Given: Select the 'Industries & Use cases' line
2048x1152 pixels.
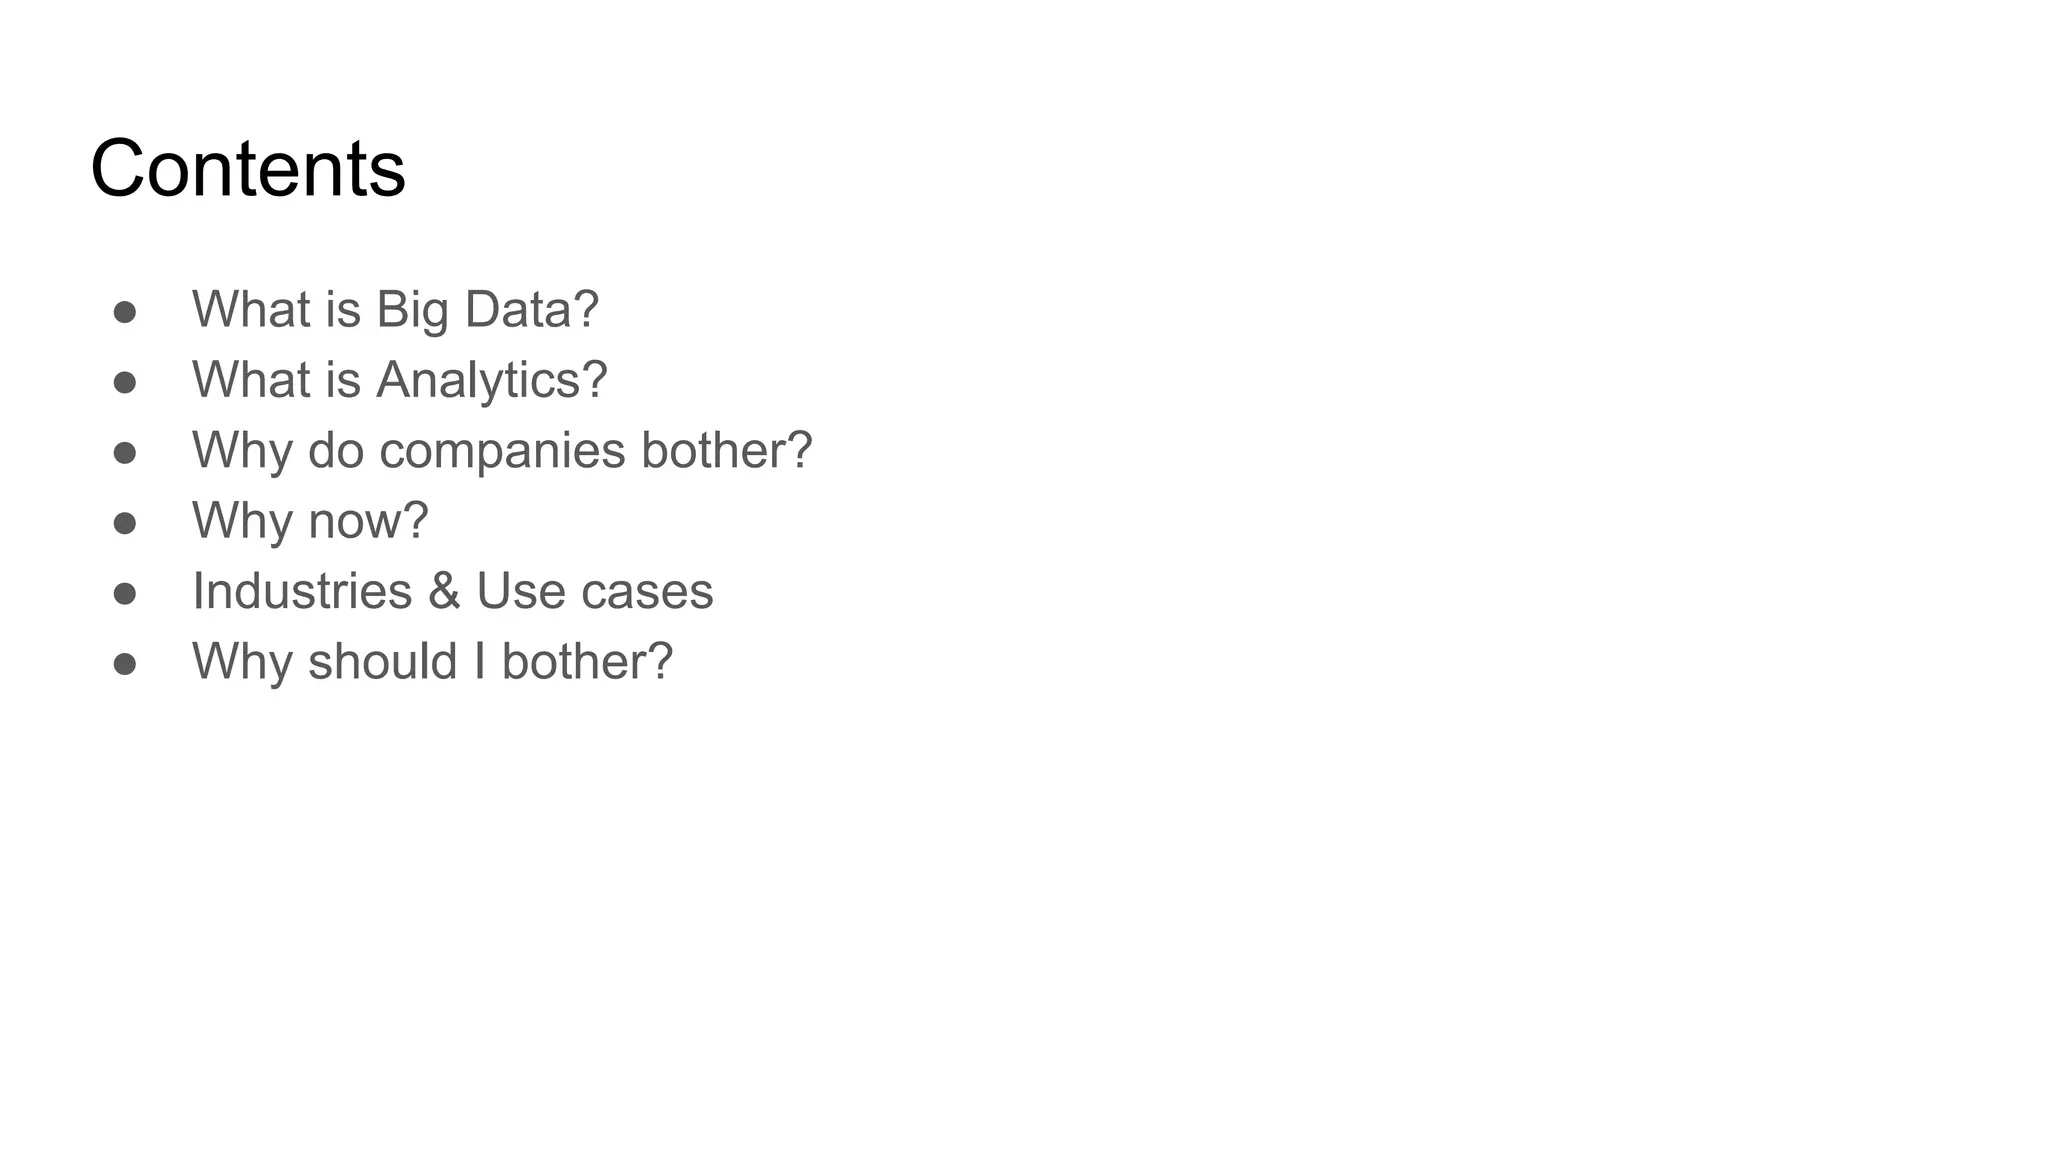Looking at the screenshot, I should pyautogui.click(x=453, y=591).
